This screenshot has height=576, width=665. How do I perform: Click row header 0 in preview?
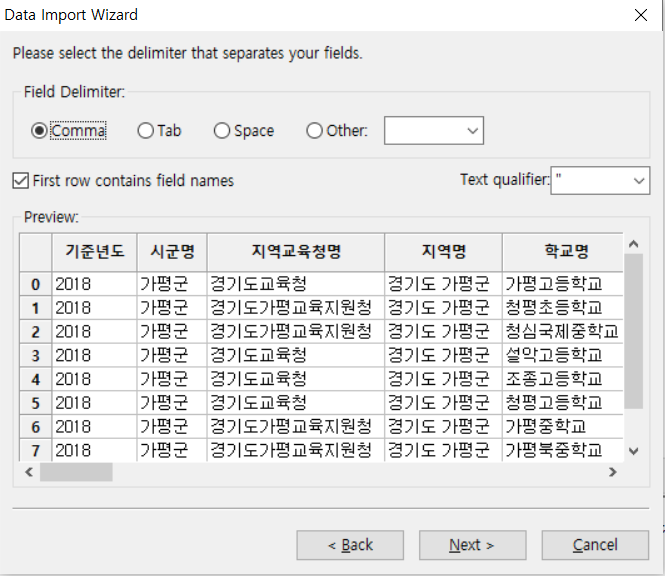[x=36, y=284]
